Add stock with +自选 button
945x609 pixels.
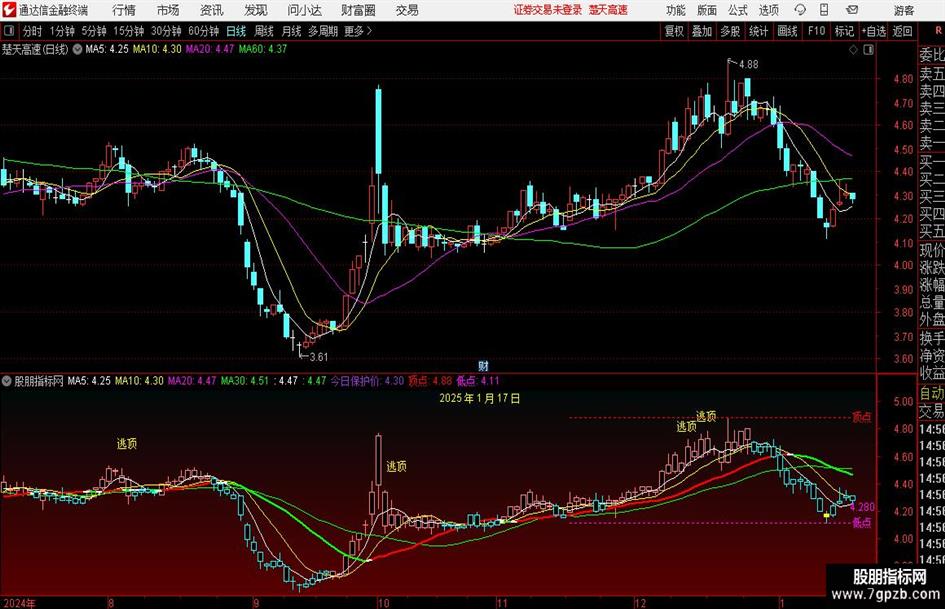[874, 31]
